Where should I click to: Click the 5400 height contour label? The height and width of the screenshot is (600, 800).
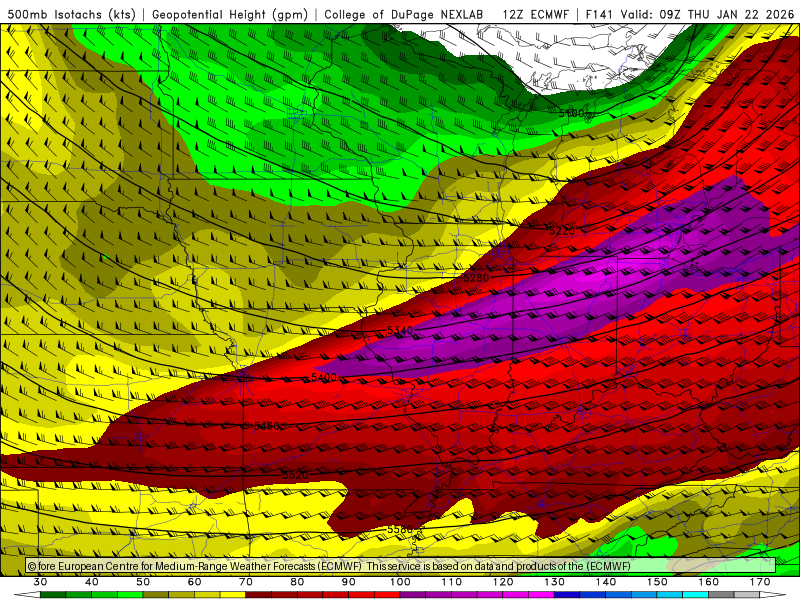point(324,377)
